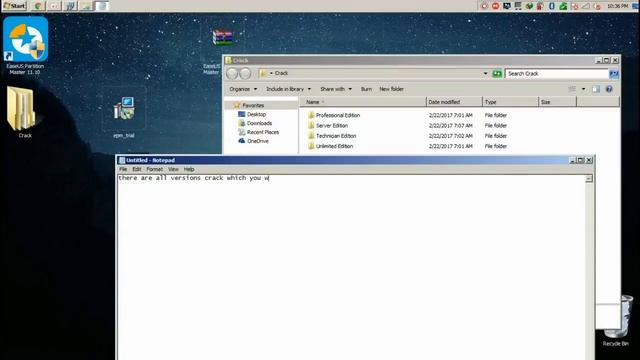This screenshot has height=360, width=640.
Task: Click the Explorer help question mark icon
Action: (609, 89)
